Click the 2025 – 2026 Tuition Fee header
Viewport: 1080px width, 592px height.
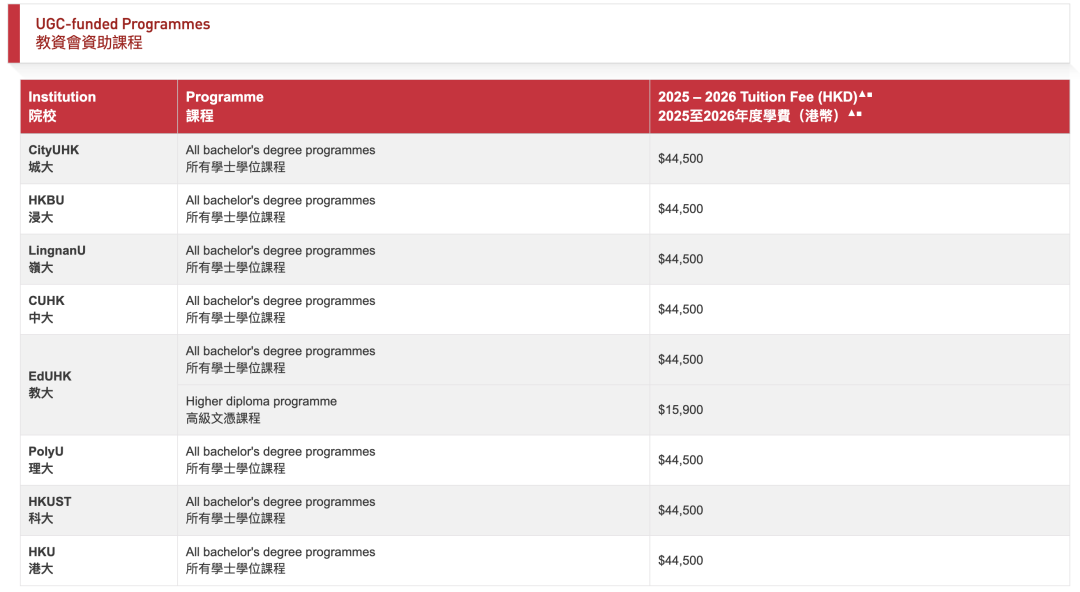pyautogui.click(x=860, y=106)
